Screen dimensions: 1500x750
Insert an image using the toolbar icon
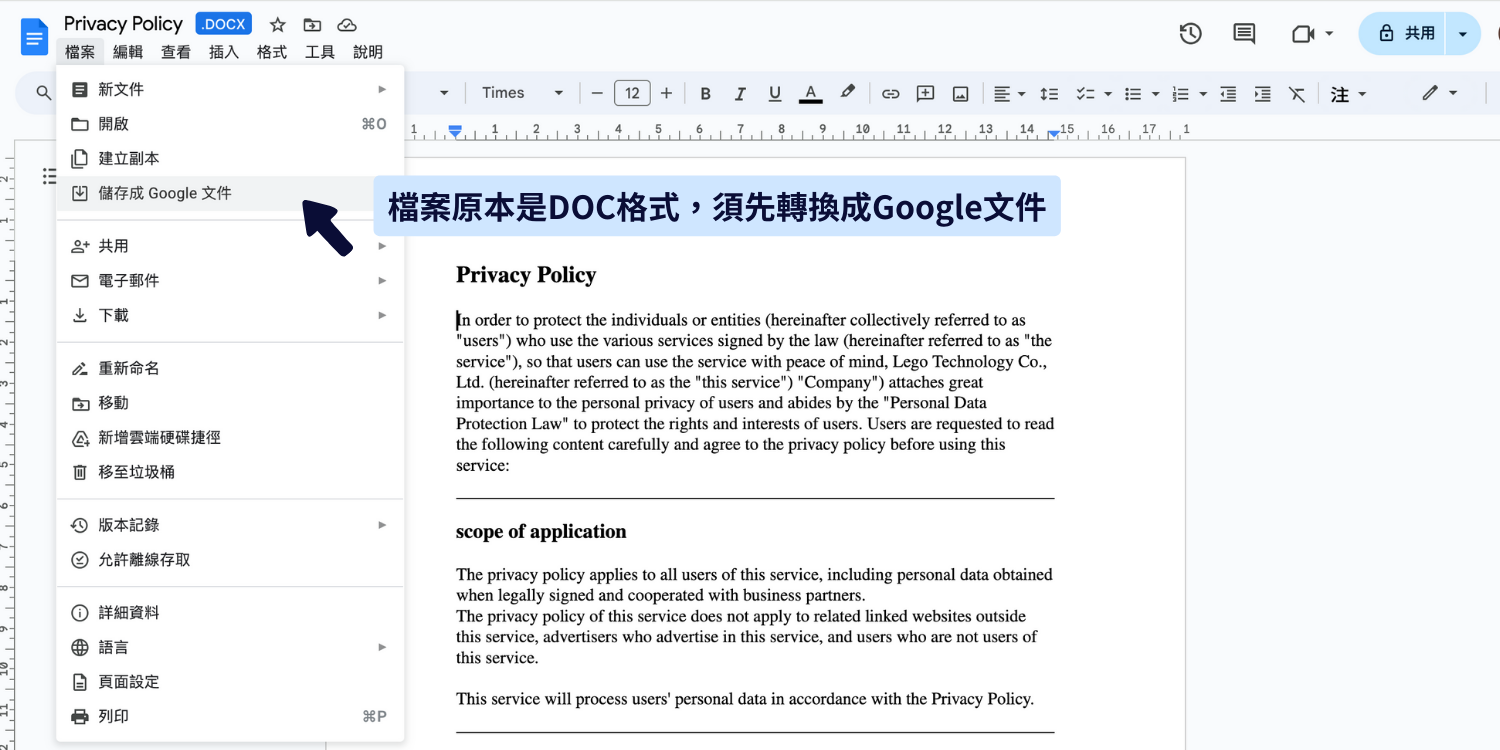point(961,94)
